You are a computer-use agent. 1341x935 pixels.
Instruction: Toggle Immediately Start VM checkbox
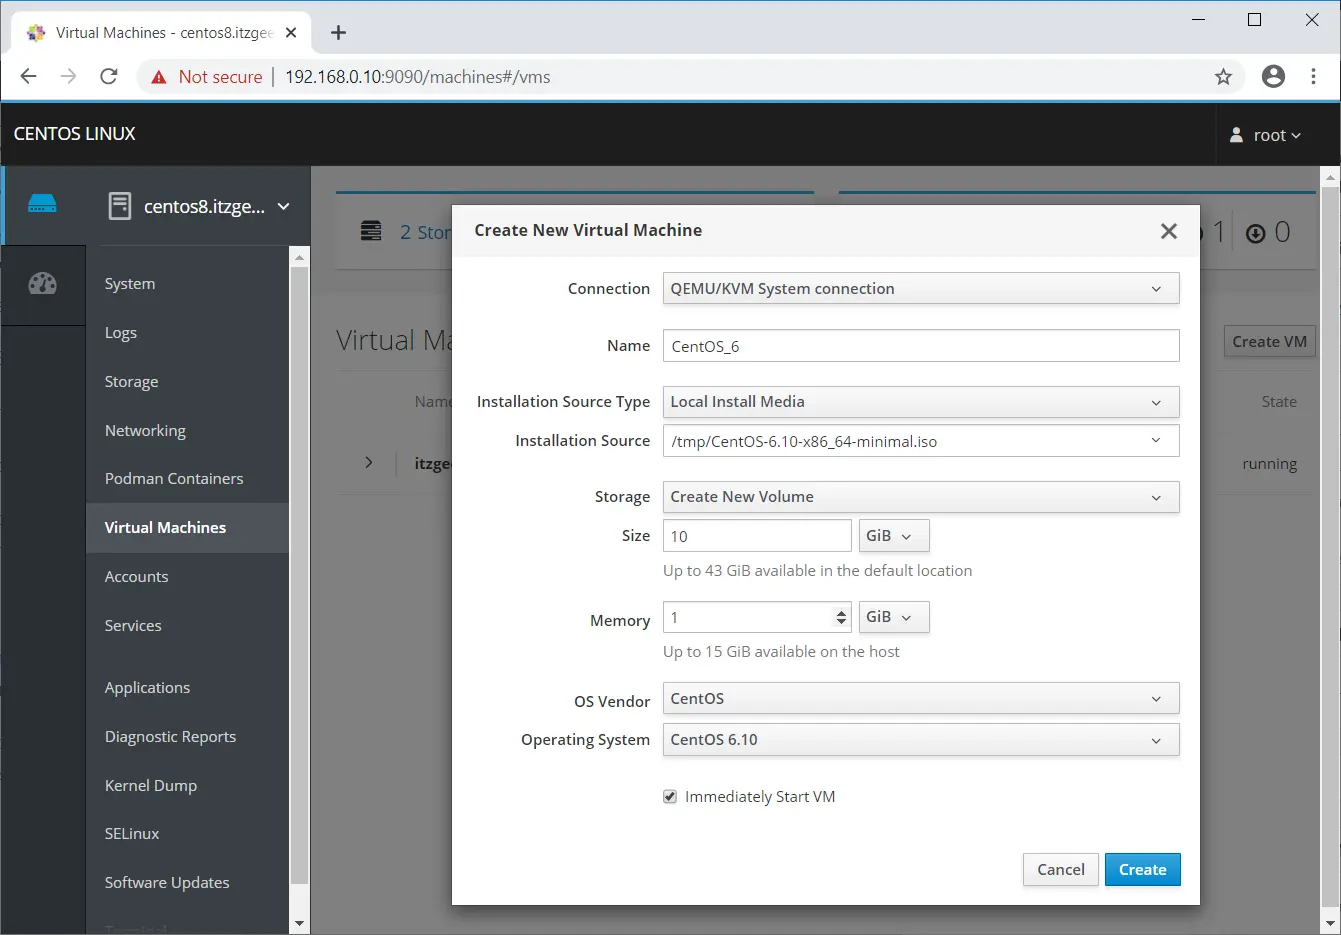pos(670,797)
